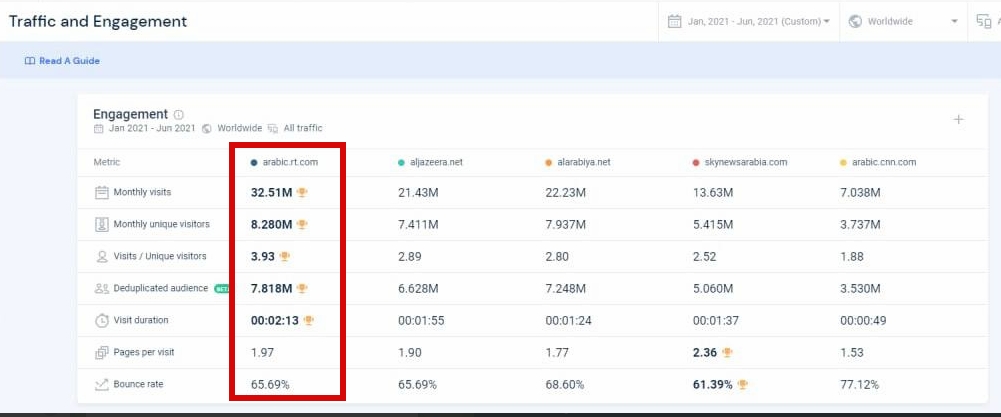Click the Monthly visits metric label
The height and width of the screenshot is (417, 1001).
[x=142, y=192]
